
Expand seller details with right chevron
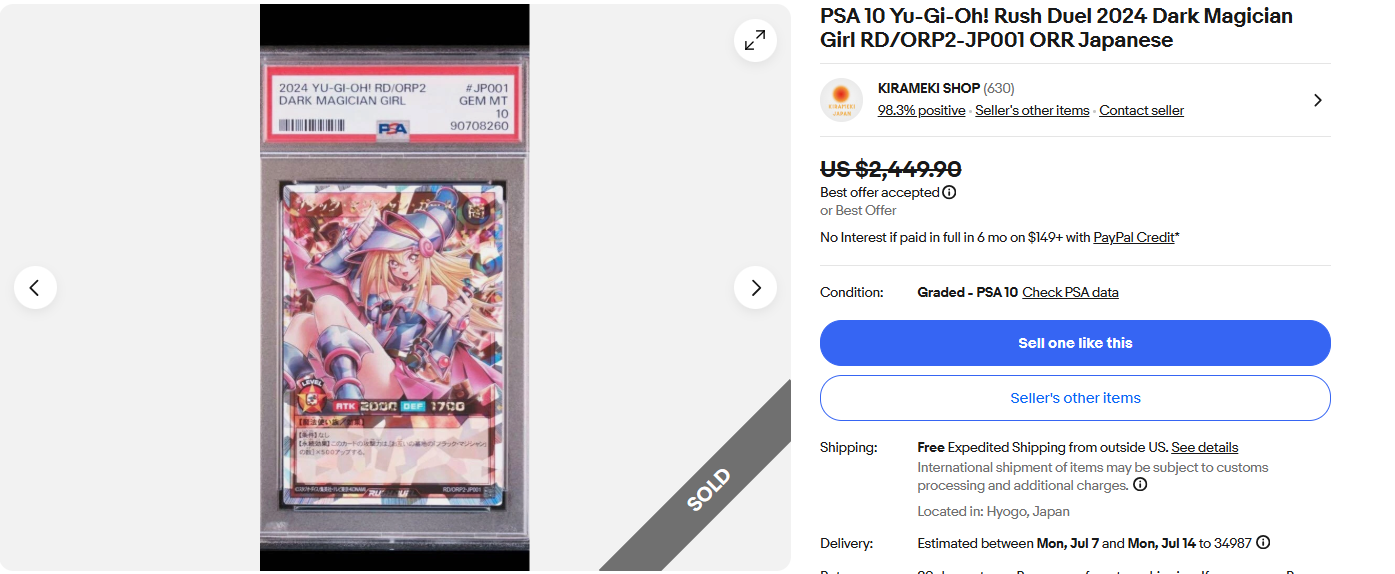1318,100
